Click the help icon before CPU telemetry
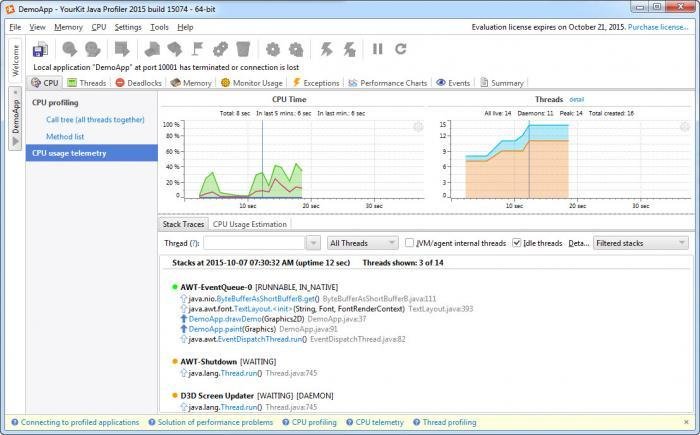The width and height of the screenshot is (700, 435). click(350, 422)
